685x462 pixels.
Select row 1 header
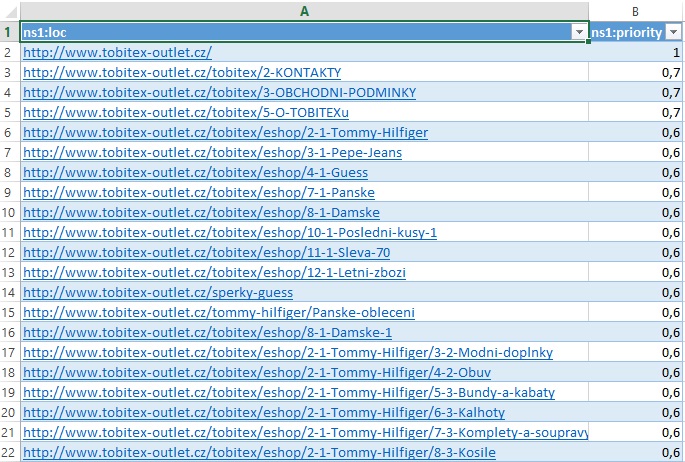point(10,32)
